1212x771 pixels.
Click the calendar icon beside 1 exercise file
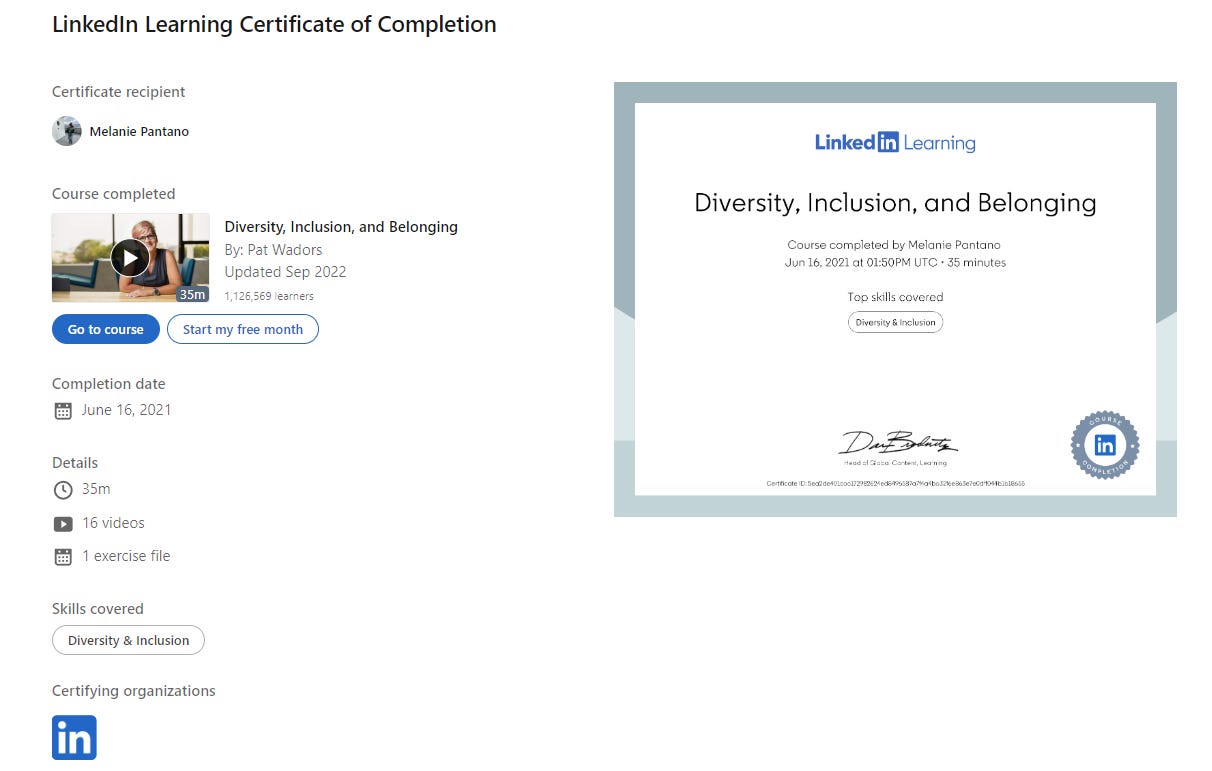63,557
